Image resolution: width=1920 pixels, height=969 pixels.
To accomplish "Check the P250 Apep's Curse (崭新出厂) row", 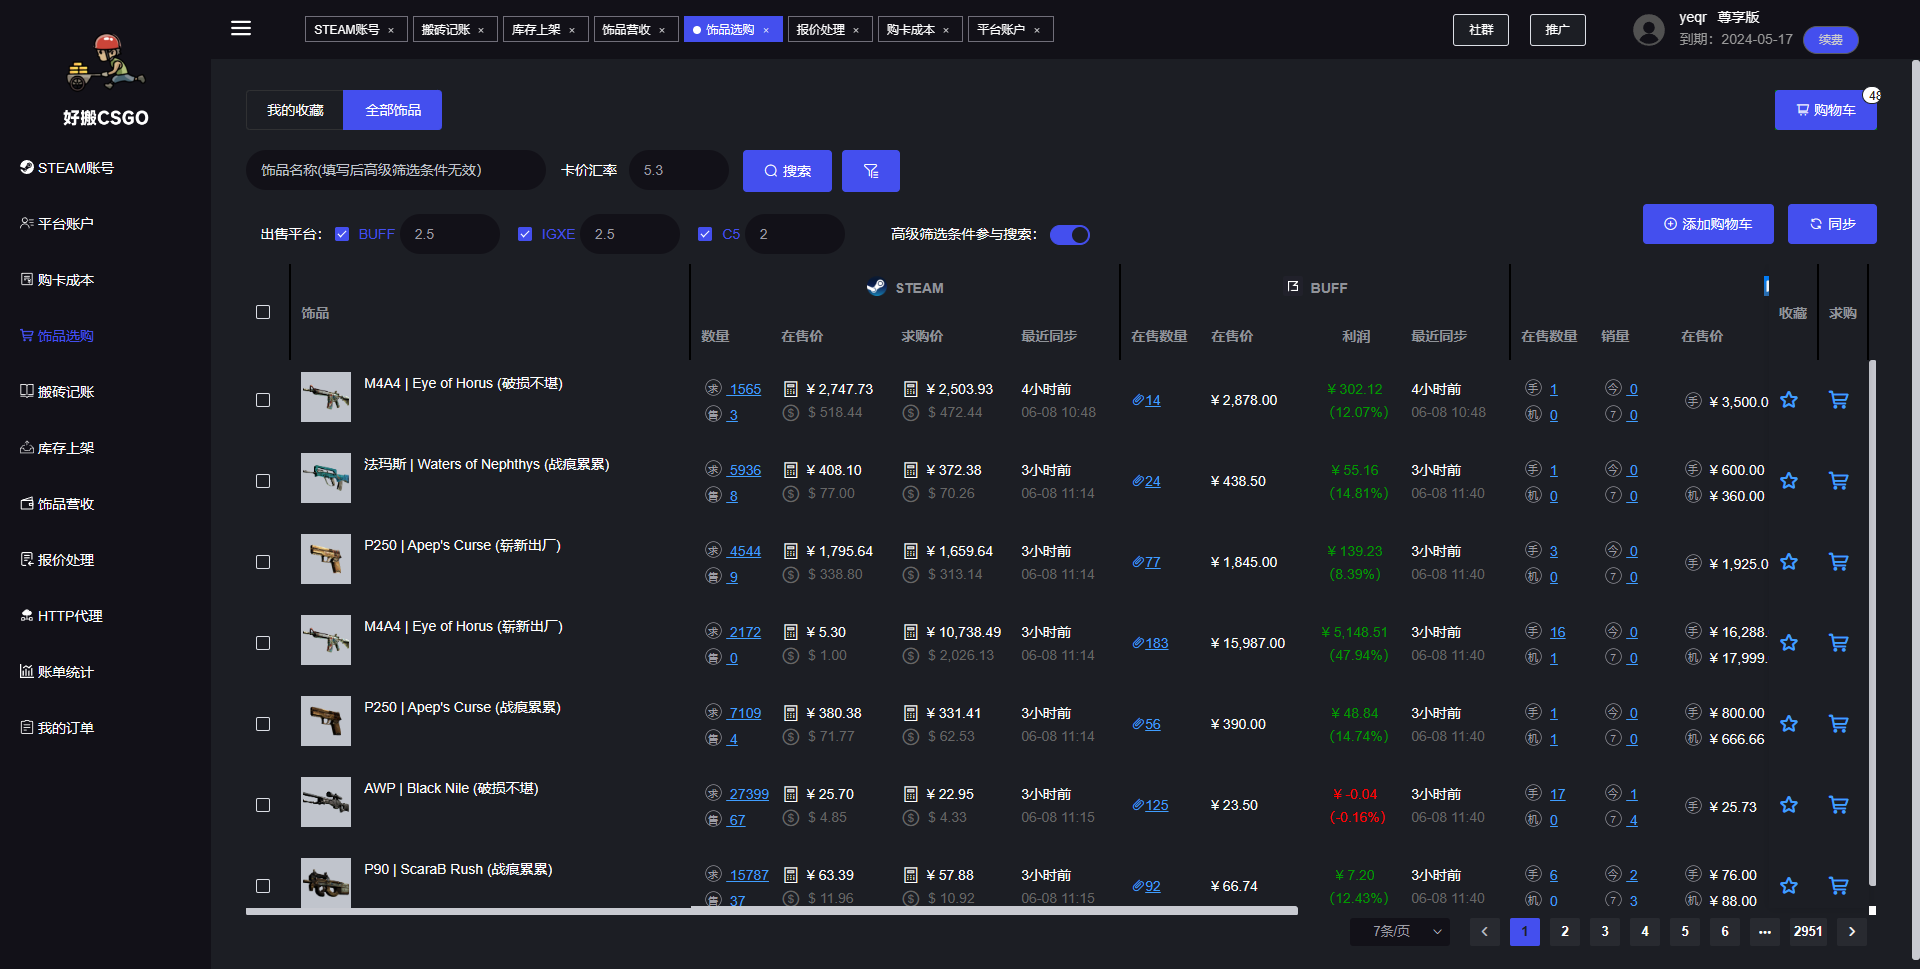I will [263, 562].
